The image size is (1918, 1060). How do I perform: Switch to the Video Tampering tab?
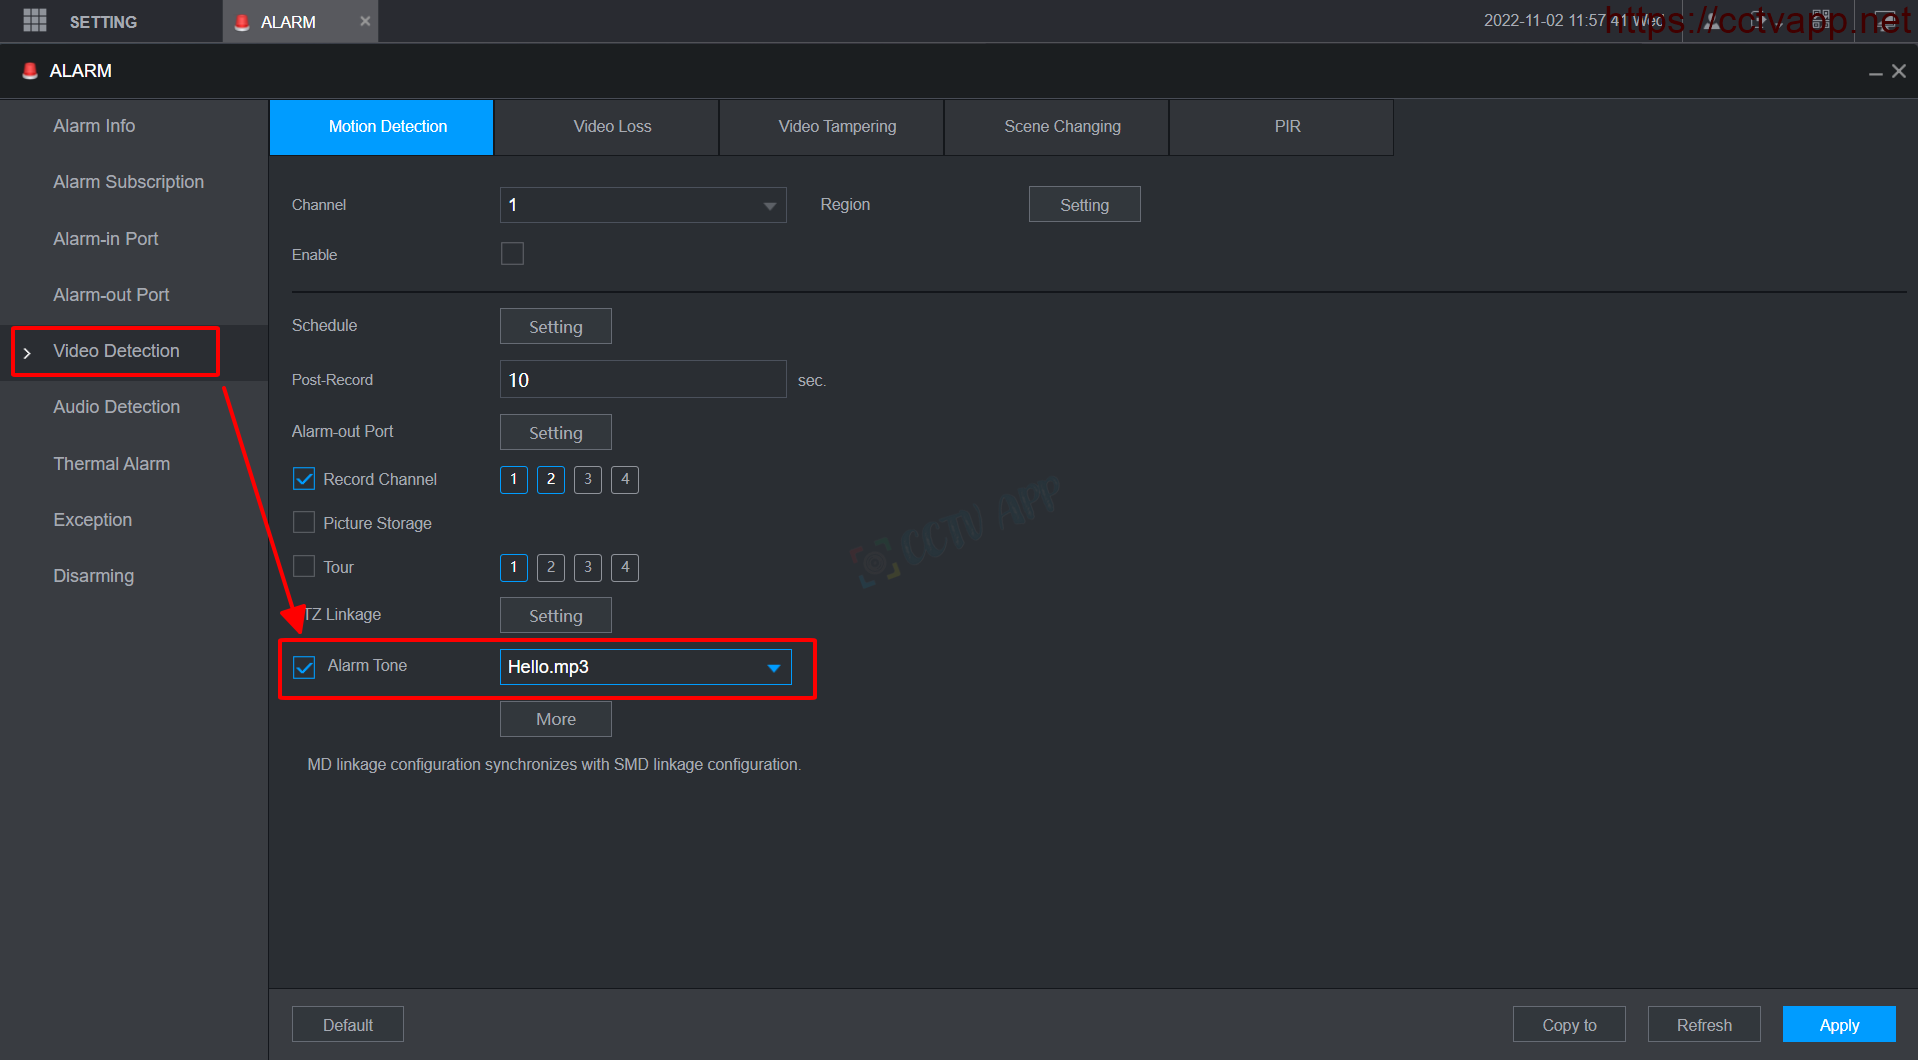[837, 127]
